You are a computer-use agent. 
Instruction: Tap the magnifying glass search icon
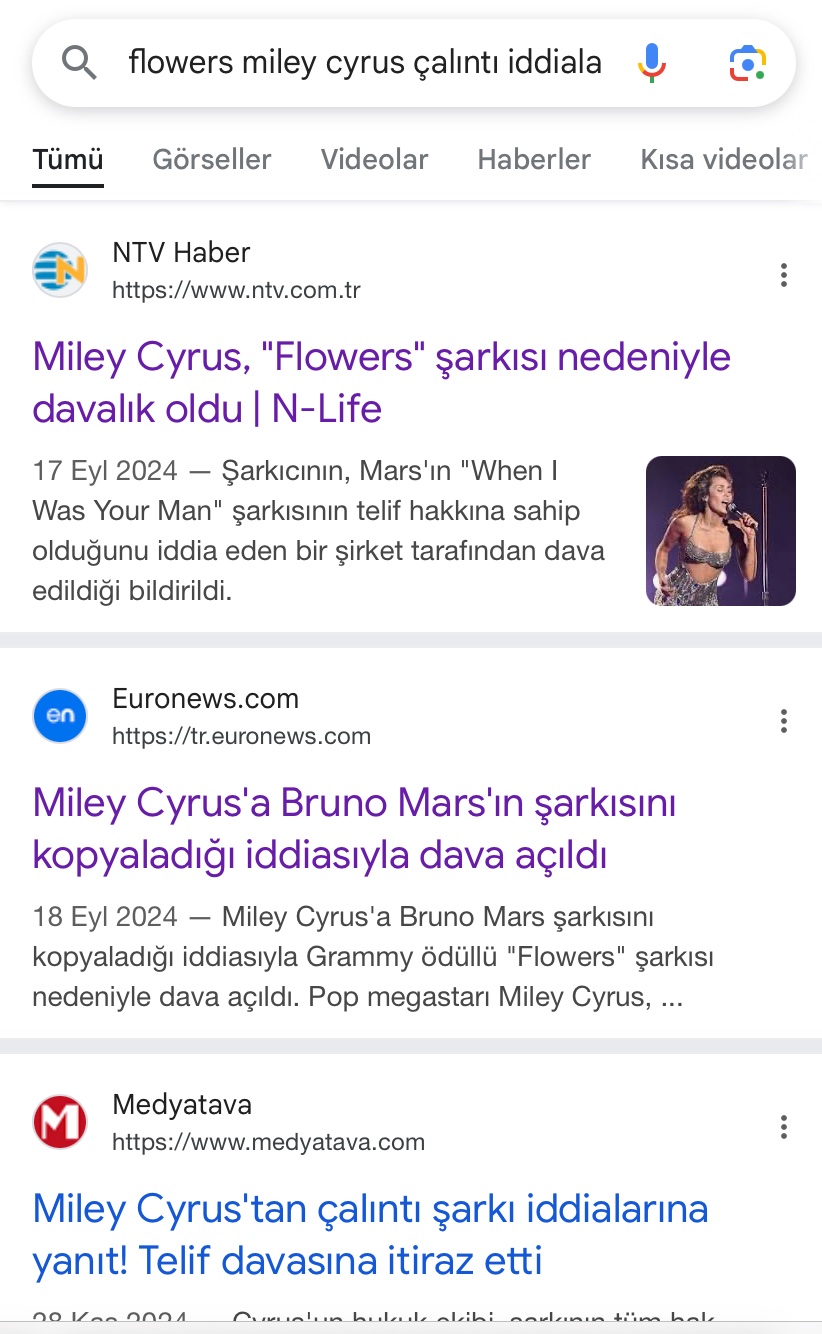click(x=79, y=64)
